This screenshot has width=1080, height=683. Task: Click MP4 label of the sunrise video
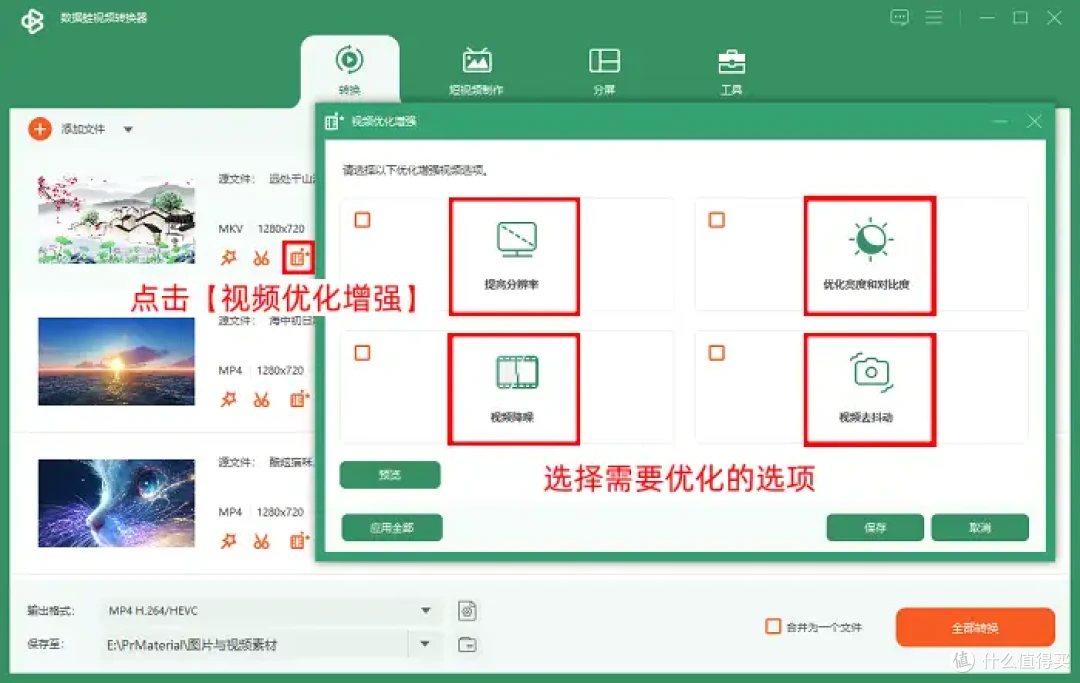click(230, 370)
